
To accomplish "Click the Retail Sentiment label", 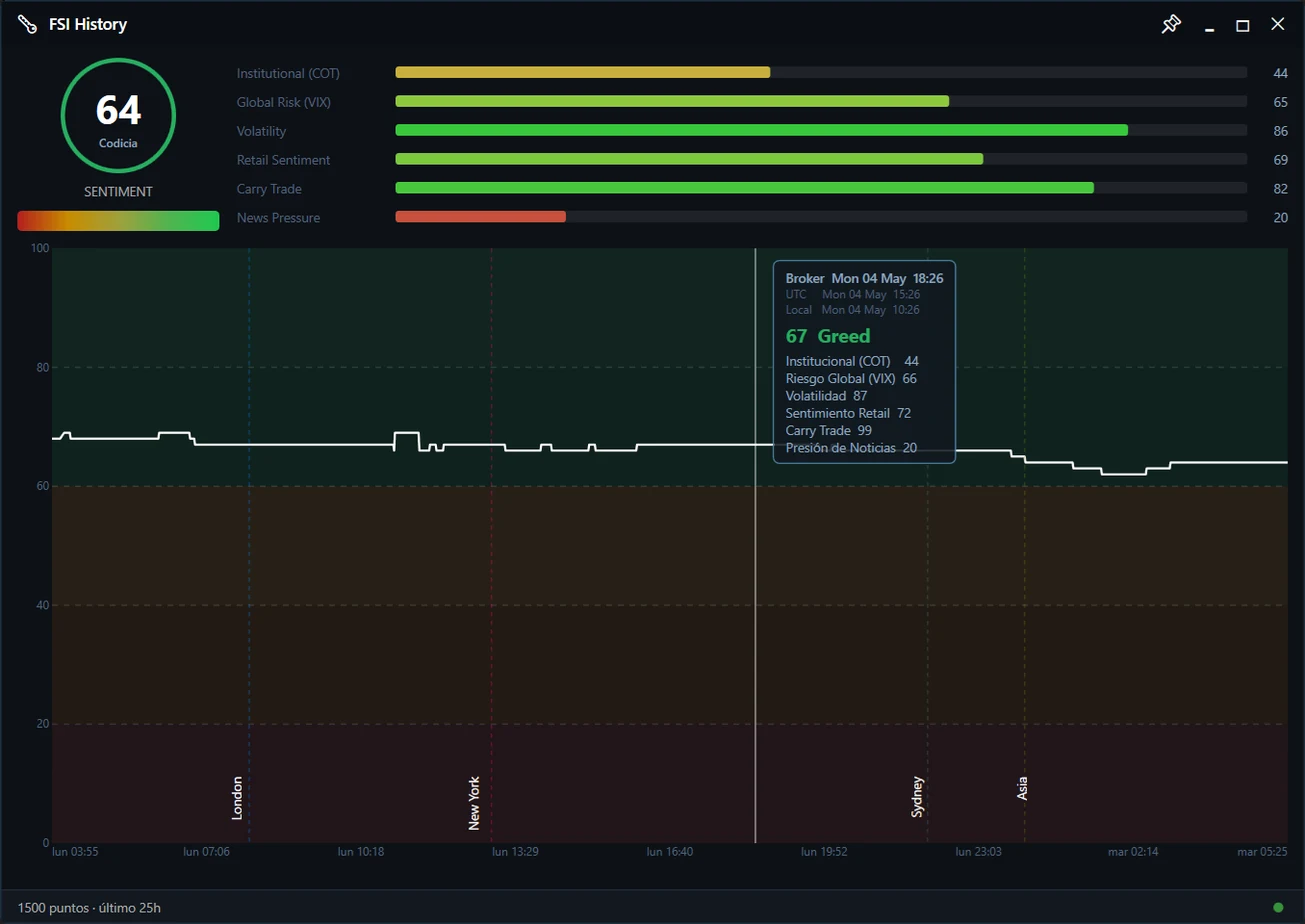I will tap(283, 160).
